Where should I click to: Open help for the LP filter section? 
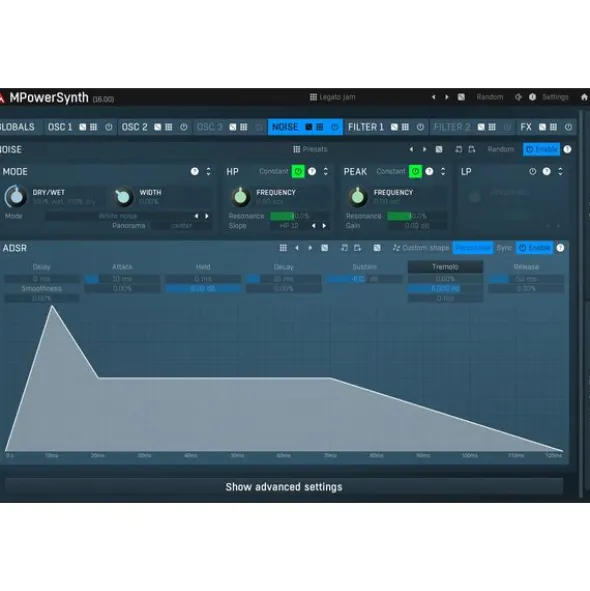click(x=546, y=171)
